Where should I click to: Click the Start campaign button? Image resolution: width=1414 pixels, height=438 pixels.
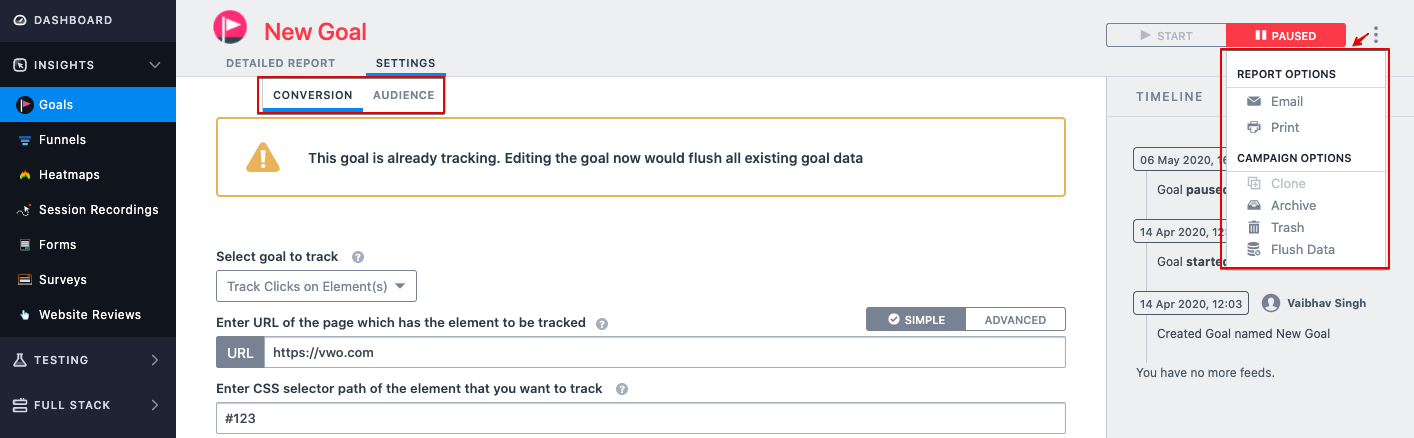[1166, 35]
